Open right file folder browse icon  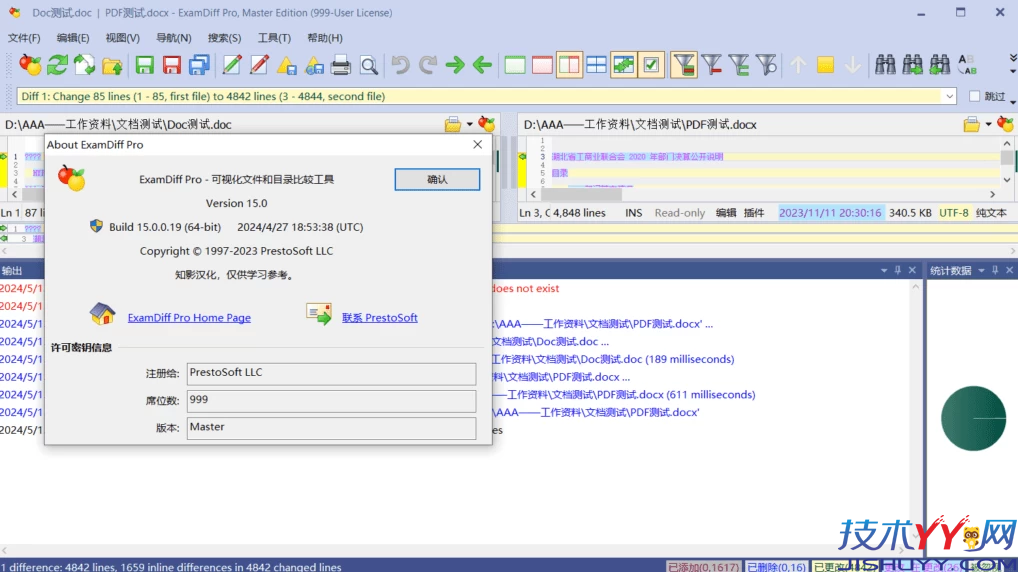(972, 124)
